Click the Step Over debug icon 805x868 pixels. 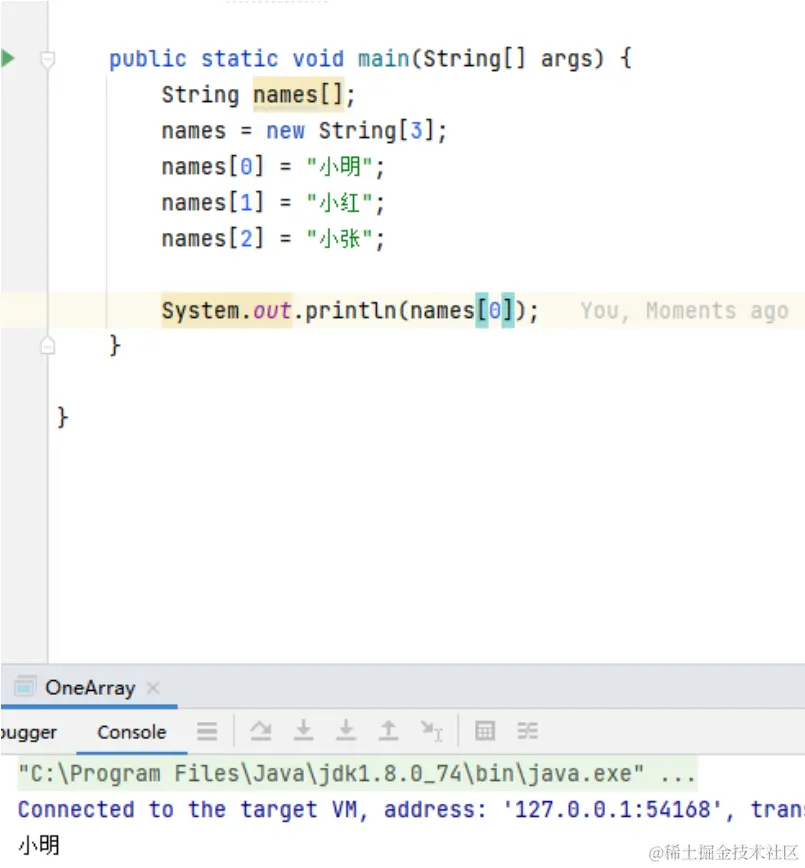click(261, 731)
